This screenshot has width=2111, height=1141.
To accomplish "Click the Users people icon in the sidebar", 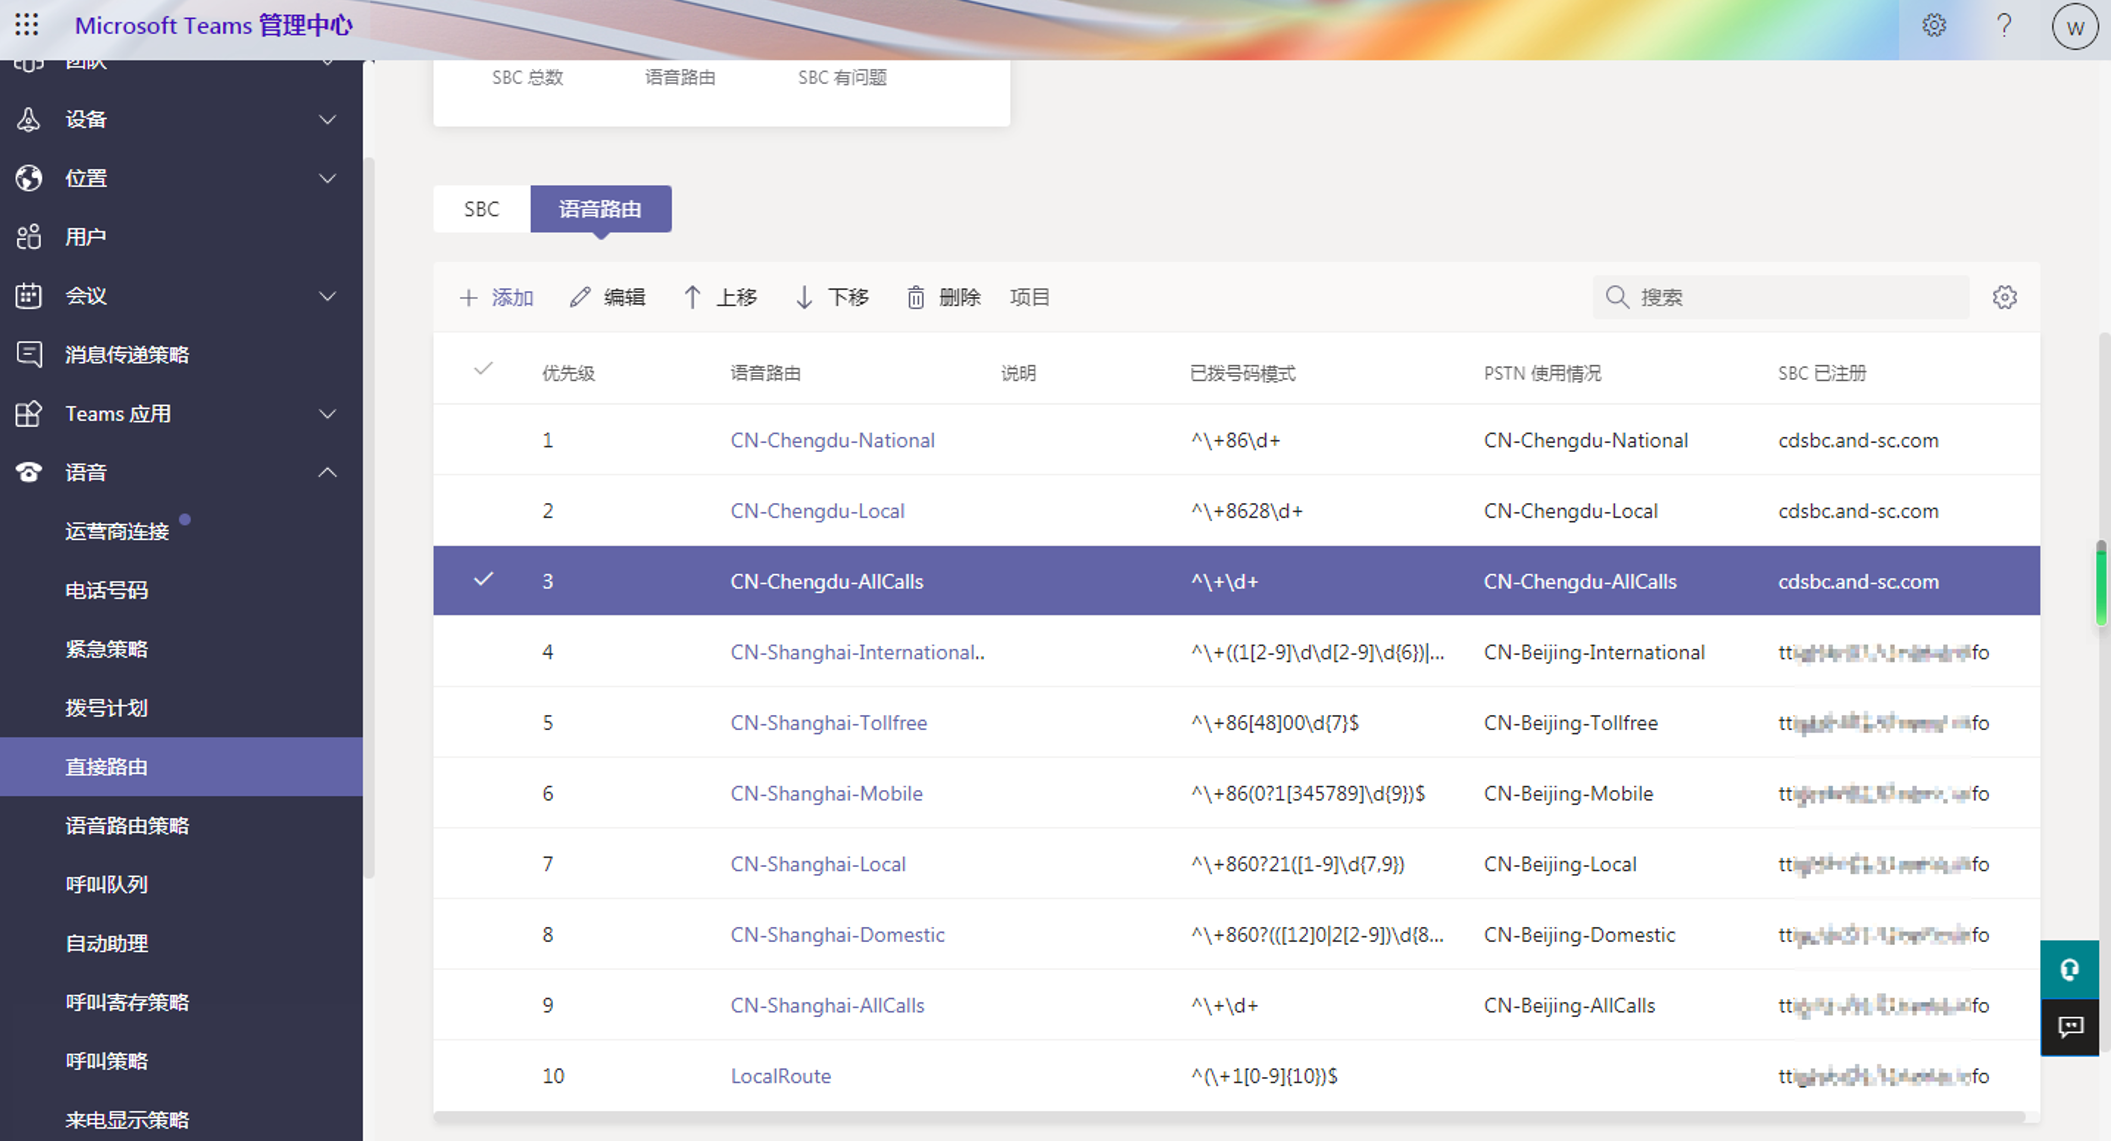I will [x=29, y=237].
